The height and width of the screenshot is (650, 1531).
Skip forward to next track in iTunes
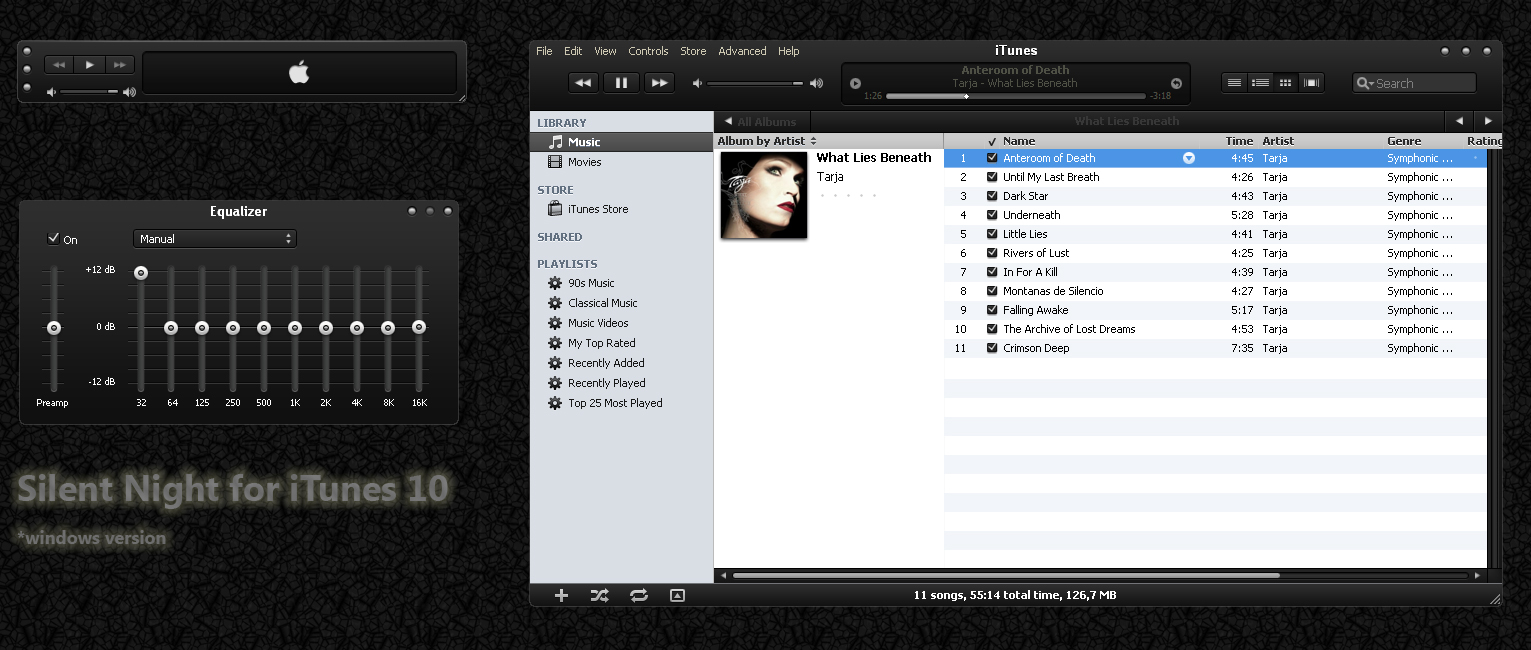(x=659, y=83)
